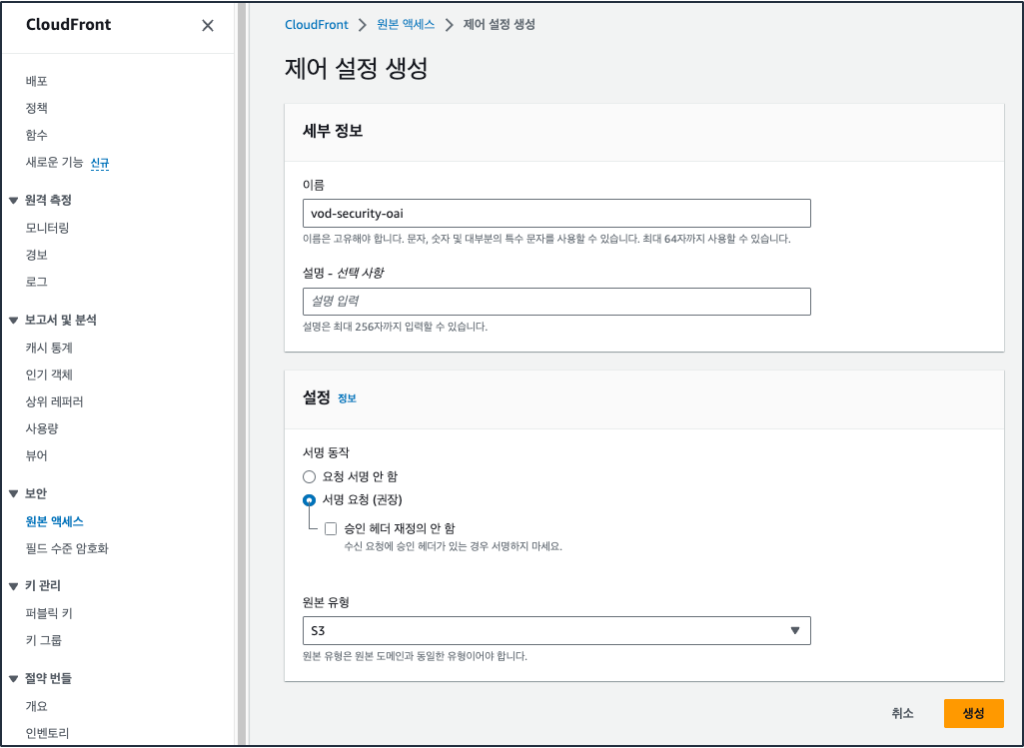Viewport: 1024px width, 748px height.
Task: Click the 세부 정보 section heading
Action: [332, 131]
